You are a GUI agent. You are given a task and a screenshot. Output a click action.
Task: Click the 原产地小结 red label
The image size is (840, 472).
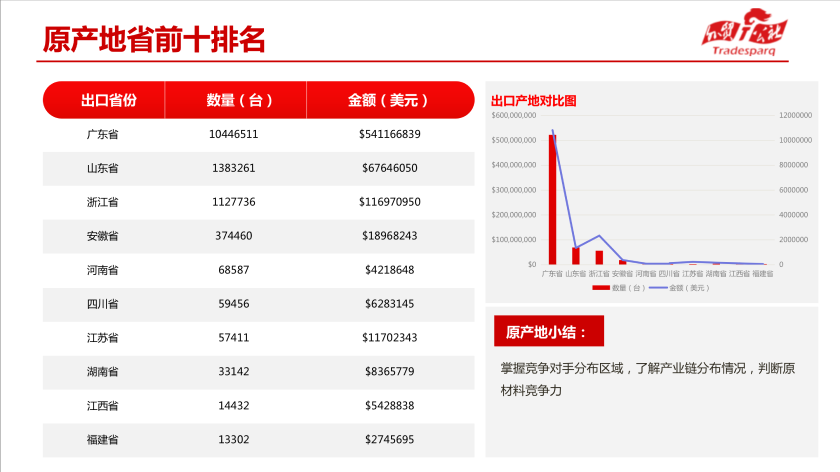[x=549, y=331]
